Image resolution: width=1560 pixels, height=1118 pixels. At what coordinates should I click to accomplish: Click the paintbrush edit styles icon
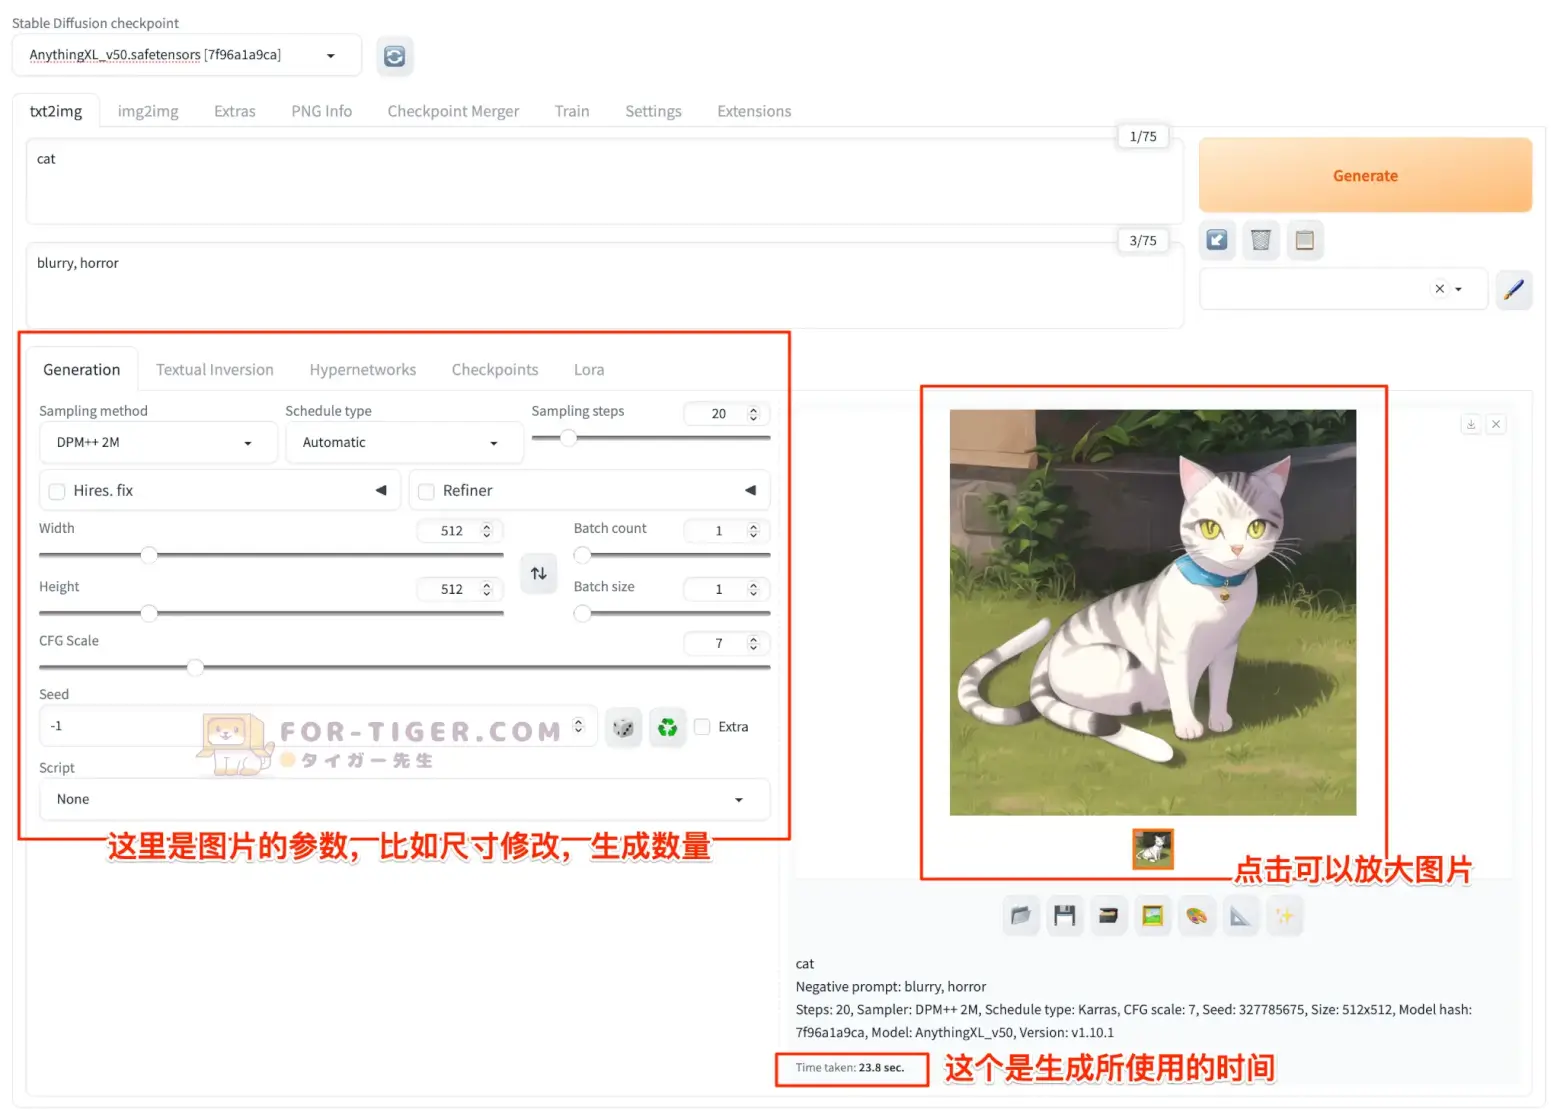[1513, 290]
